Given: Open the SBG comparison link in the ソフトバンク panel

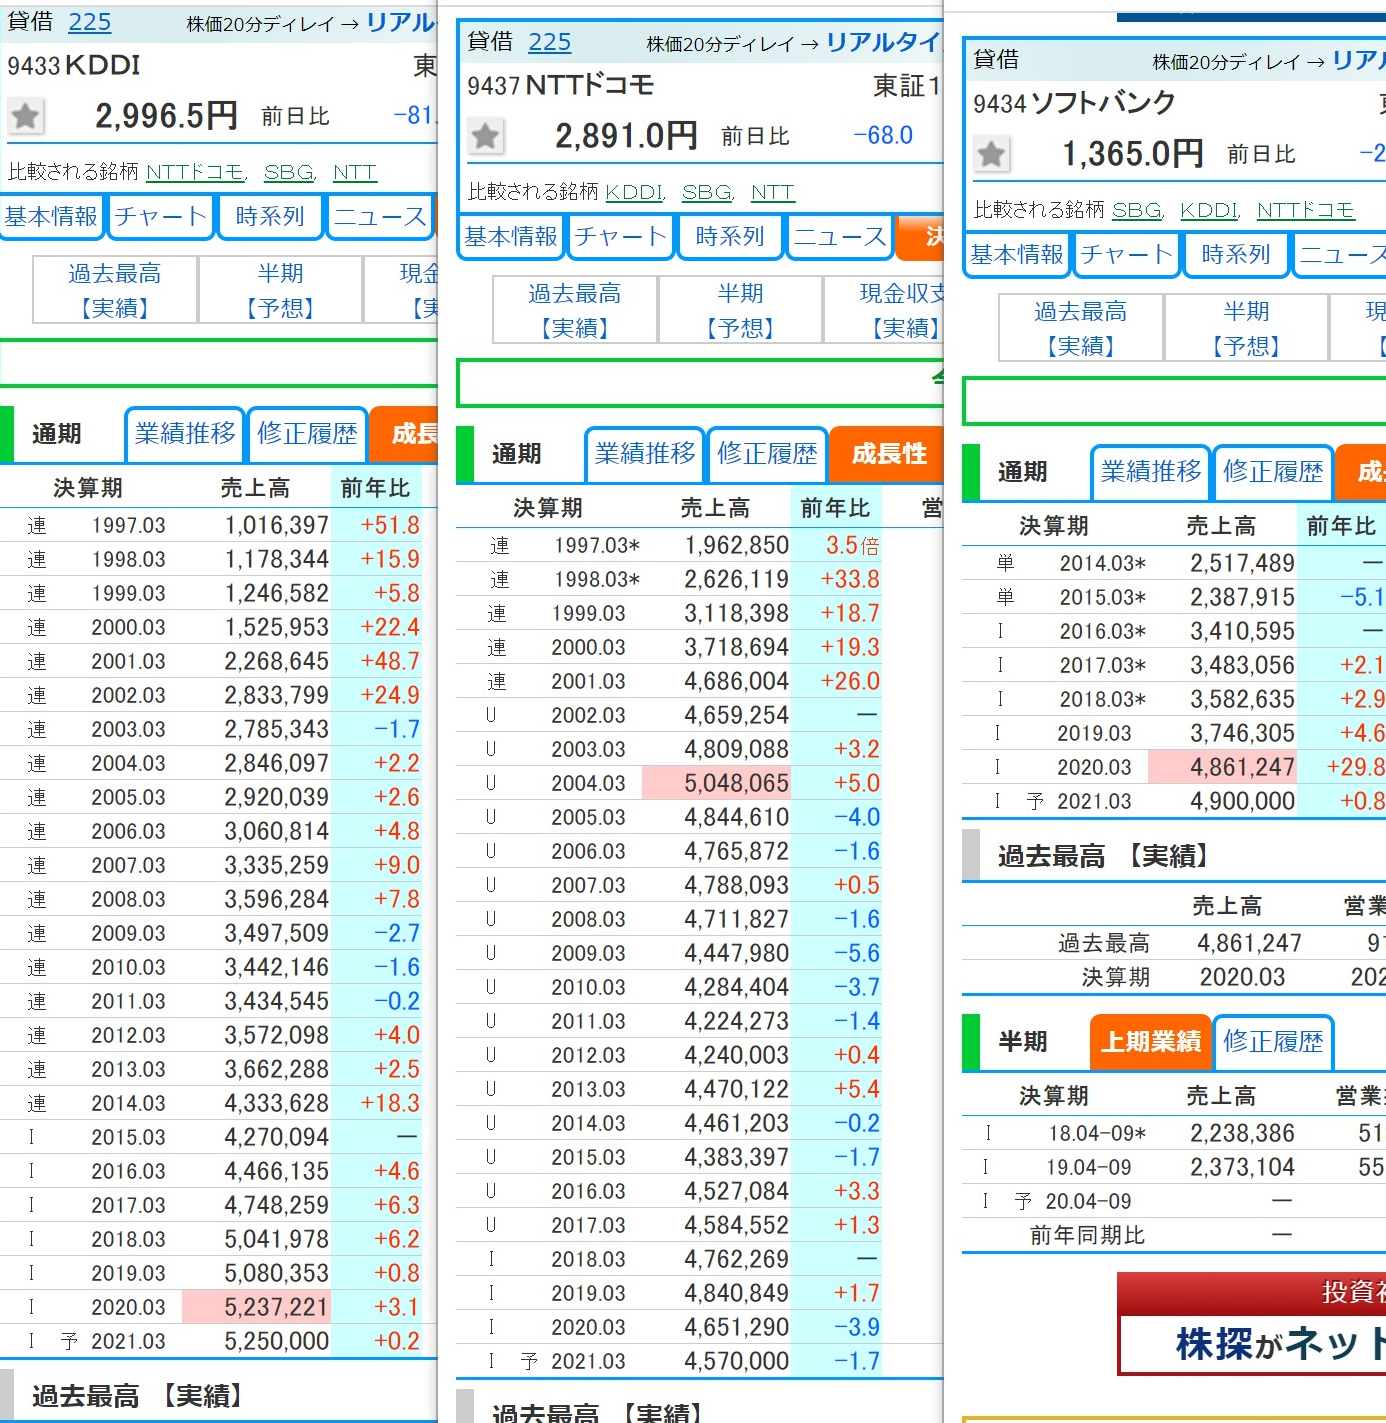Looking at the screenshot, I should 1137,210.
